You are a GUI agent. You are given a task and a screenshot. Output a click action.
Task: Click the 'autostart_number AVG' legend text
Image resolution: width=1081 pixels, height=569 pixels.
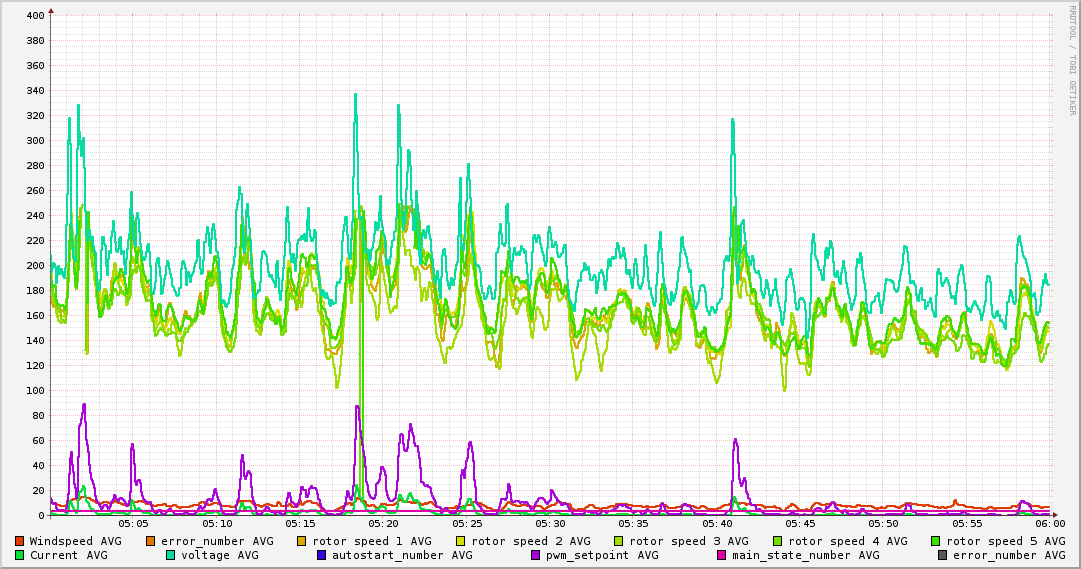[402, 555]
